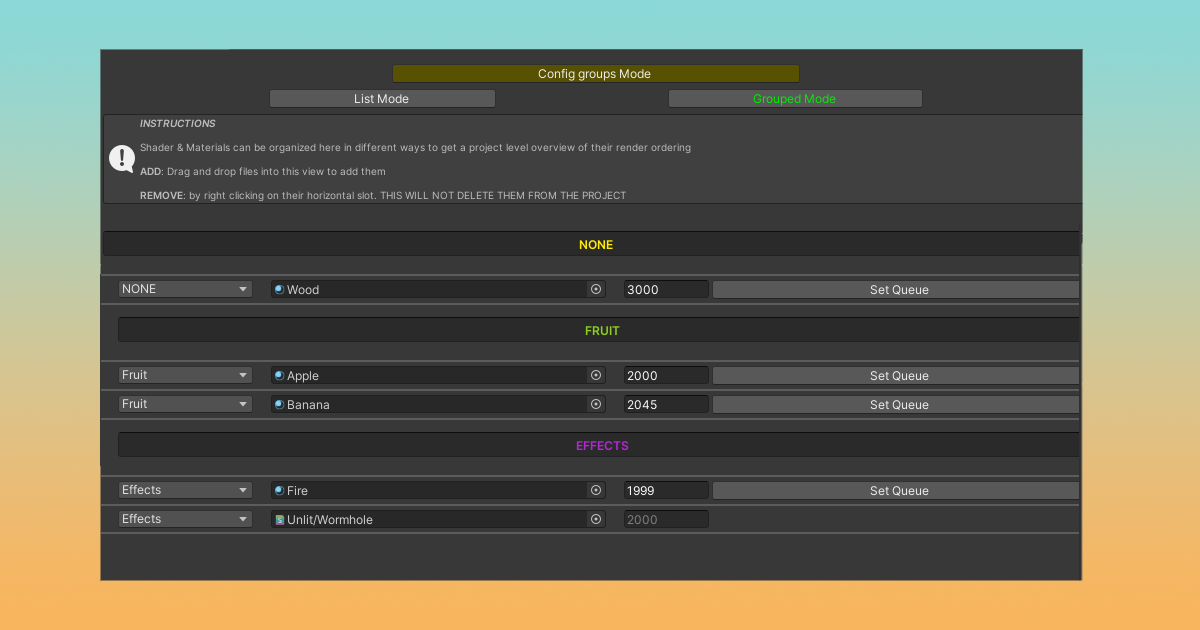Select the Apple material object field

pos(438,375)
